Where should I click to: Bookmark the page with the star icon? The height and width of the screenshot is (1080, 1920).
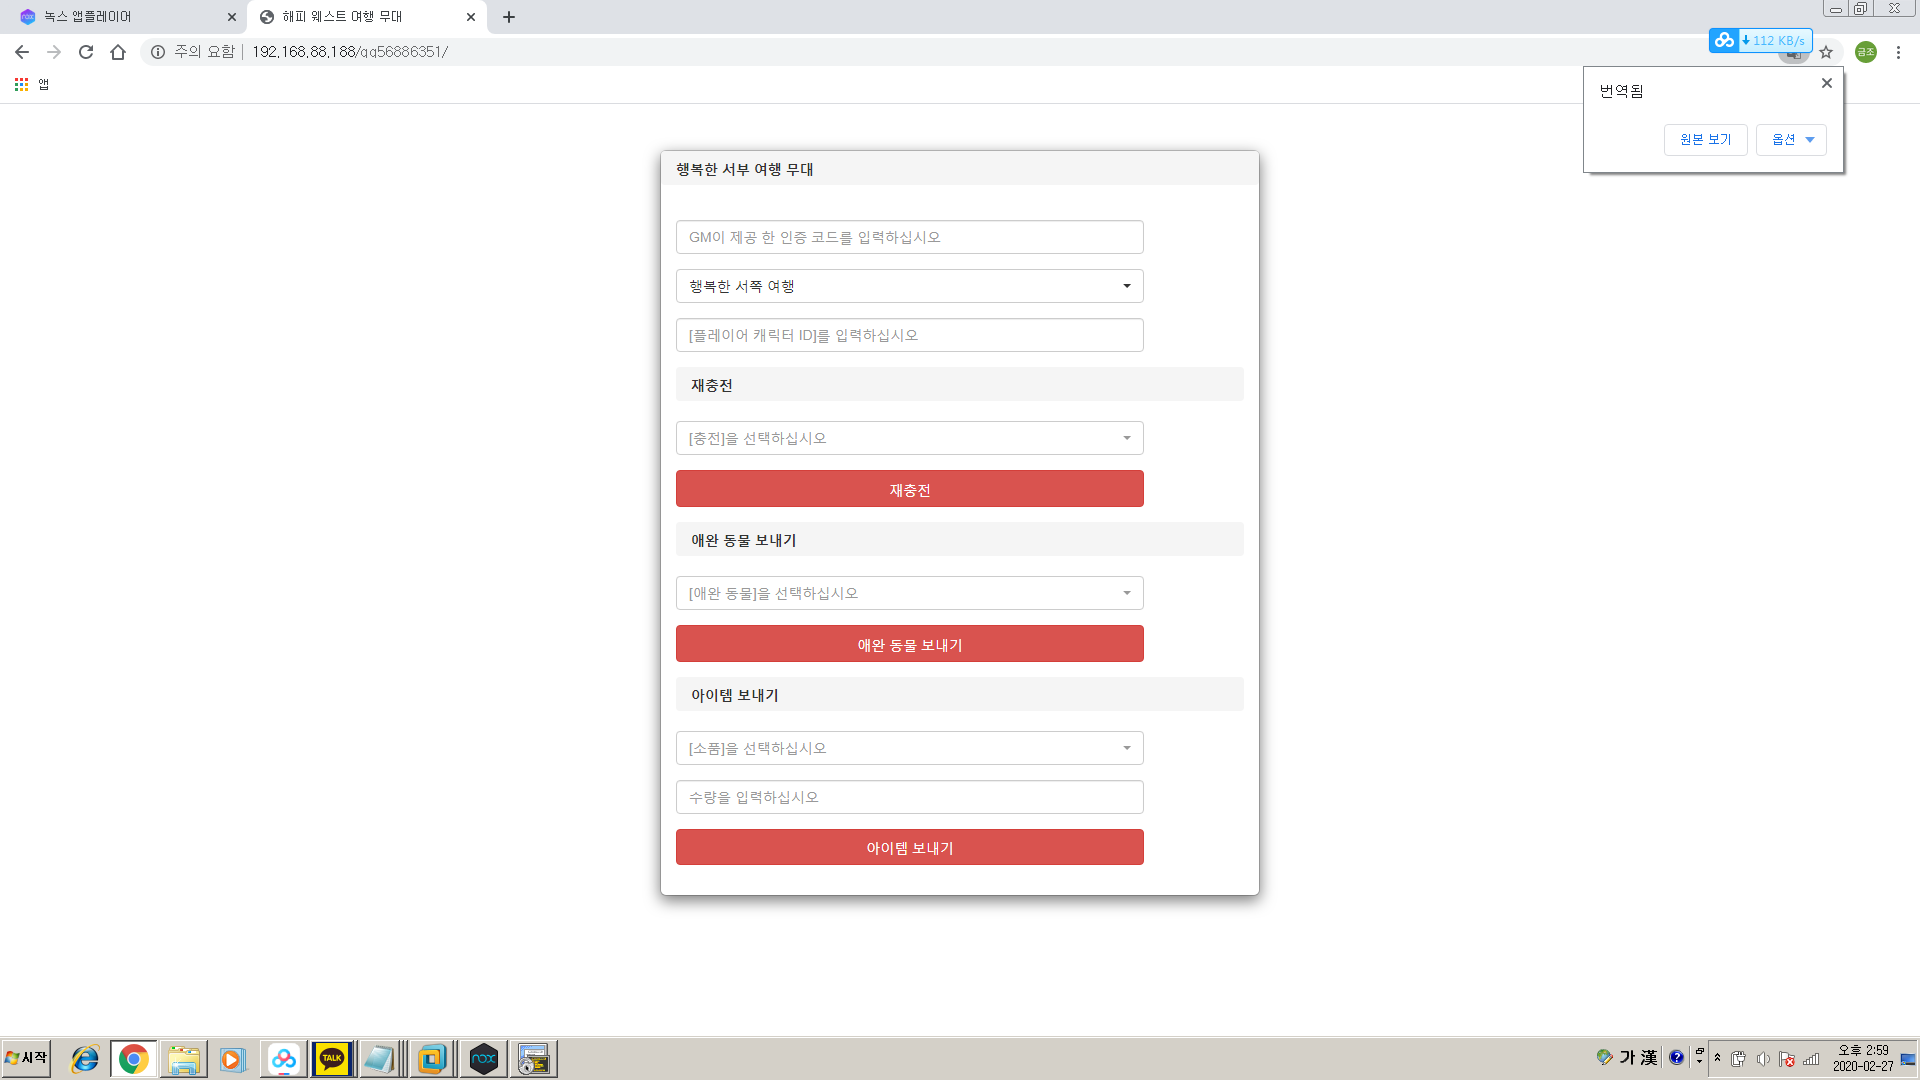[x=1826, y=52]
